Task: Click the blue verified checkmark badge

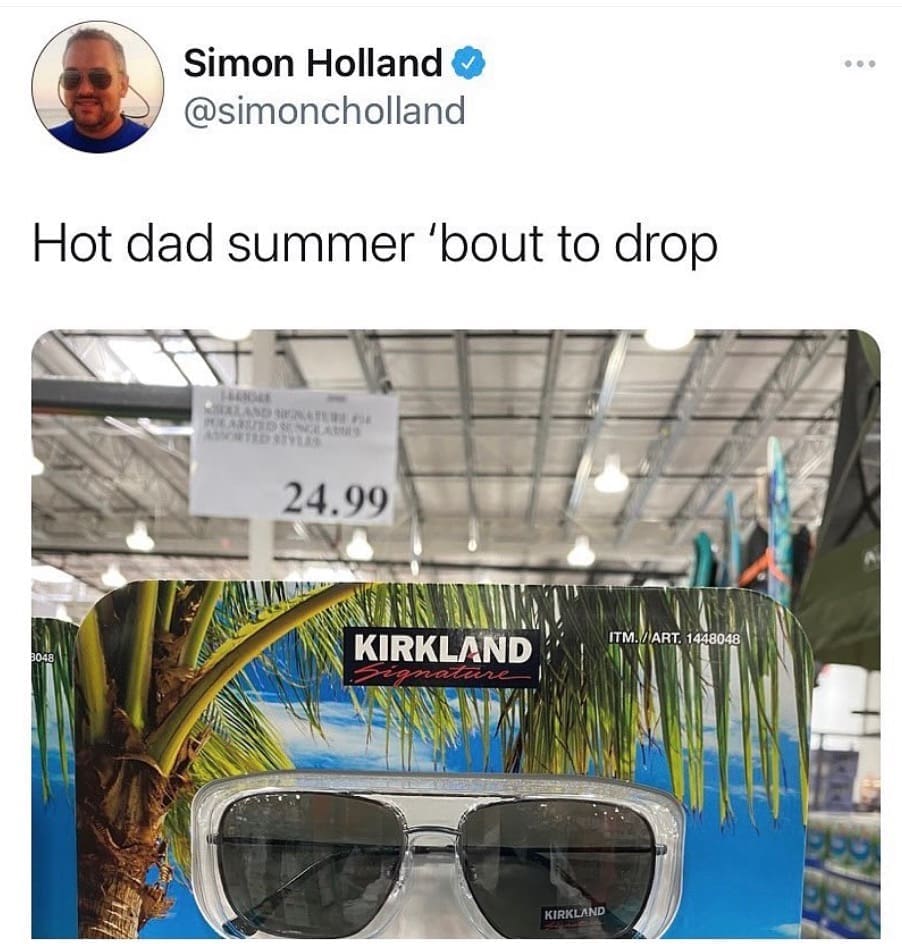Action: pyautogui.click(x=468, y=63)
